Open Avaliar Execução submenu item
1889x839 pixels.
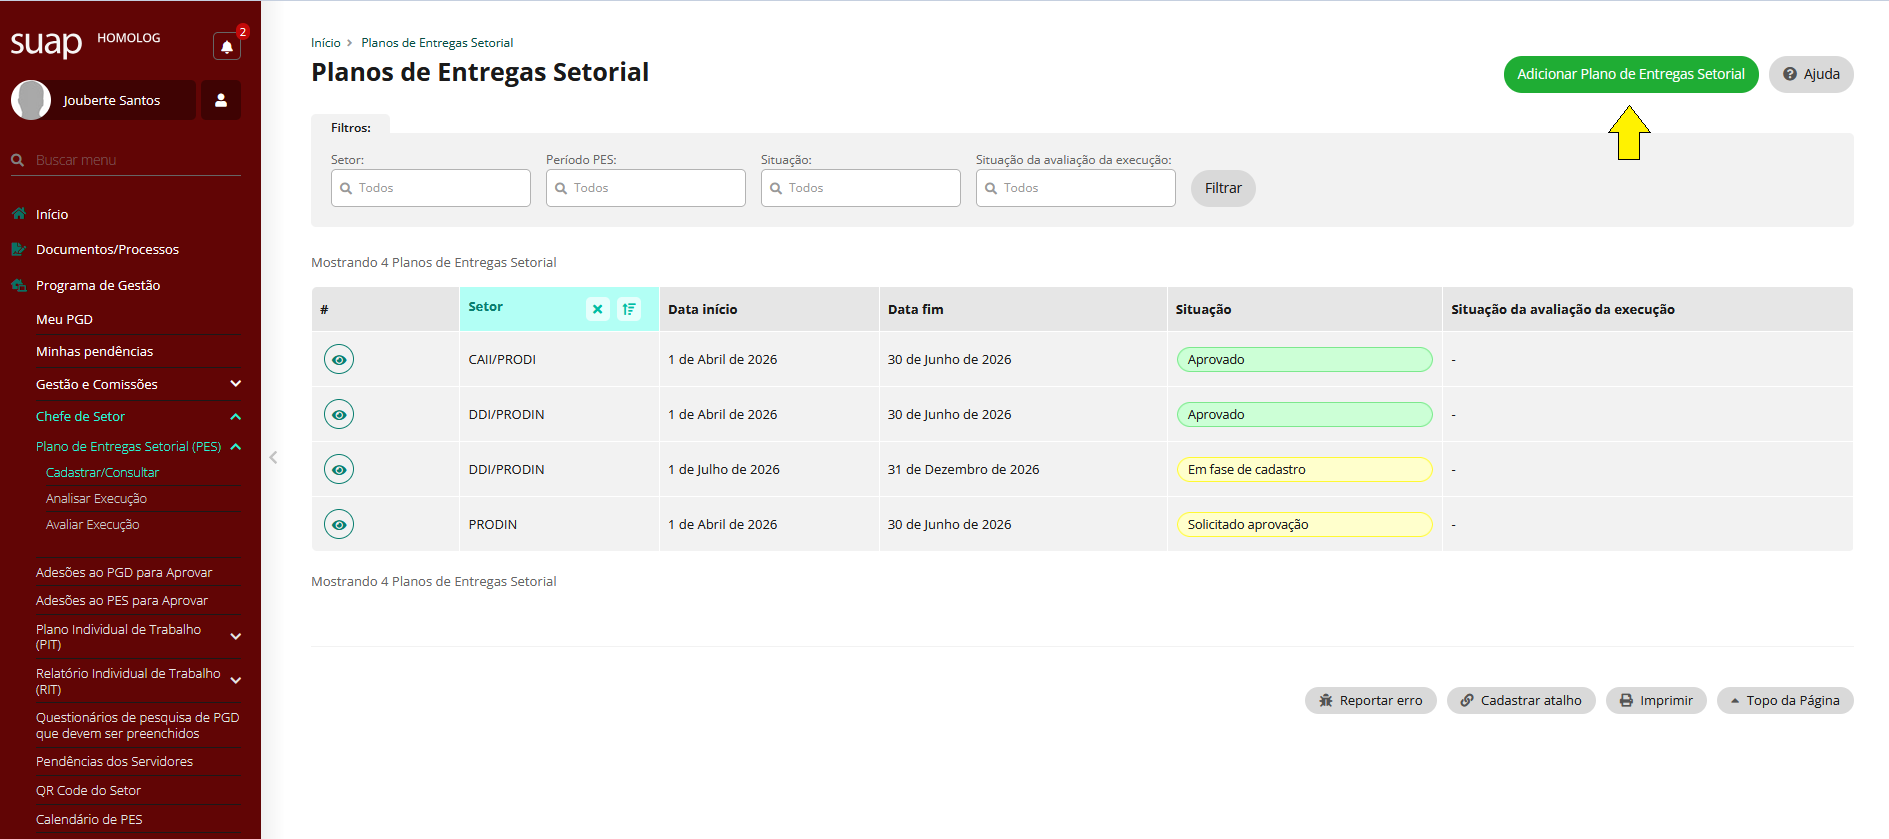92,524
